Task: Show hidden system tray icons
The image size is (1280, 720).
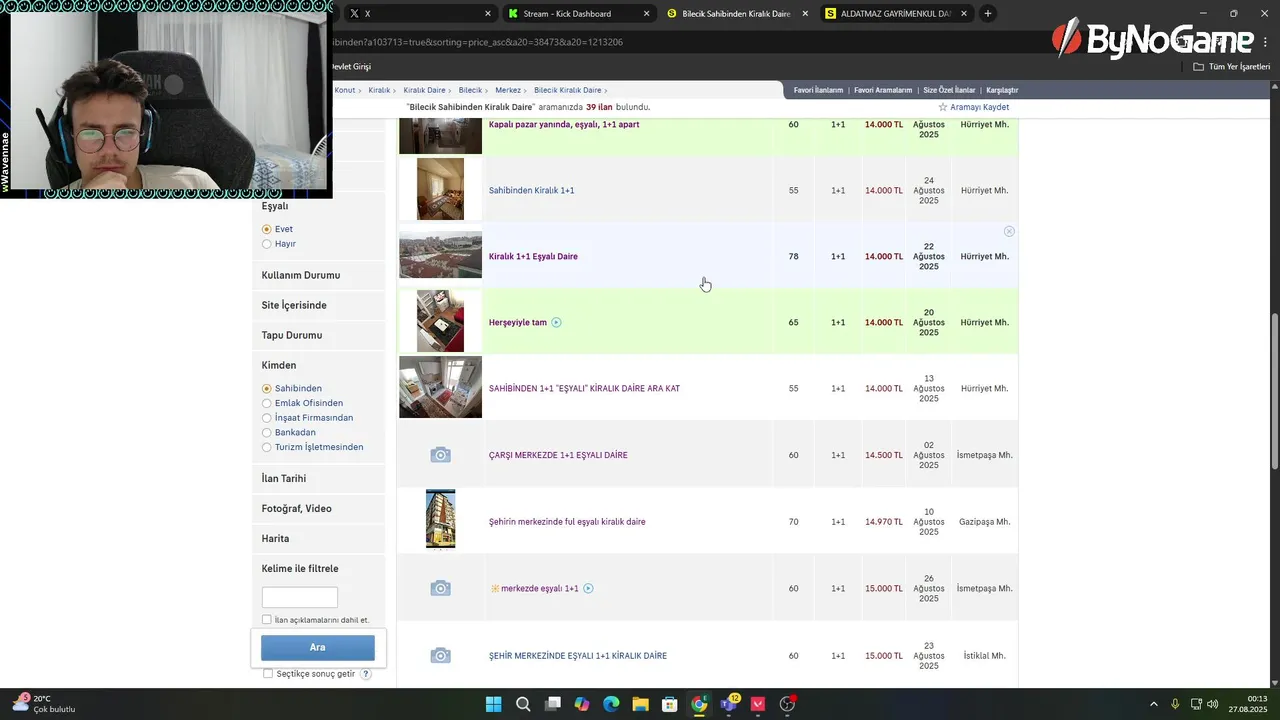Action: click(x=1153, y=704)
